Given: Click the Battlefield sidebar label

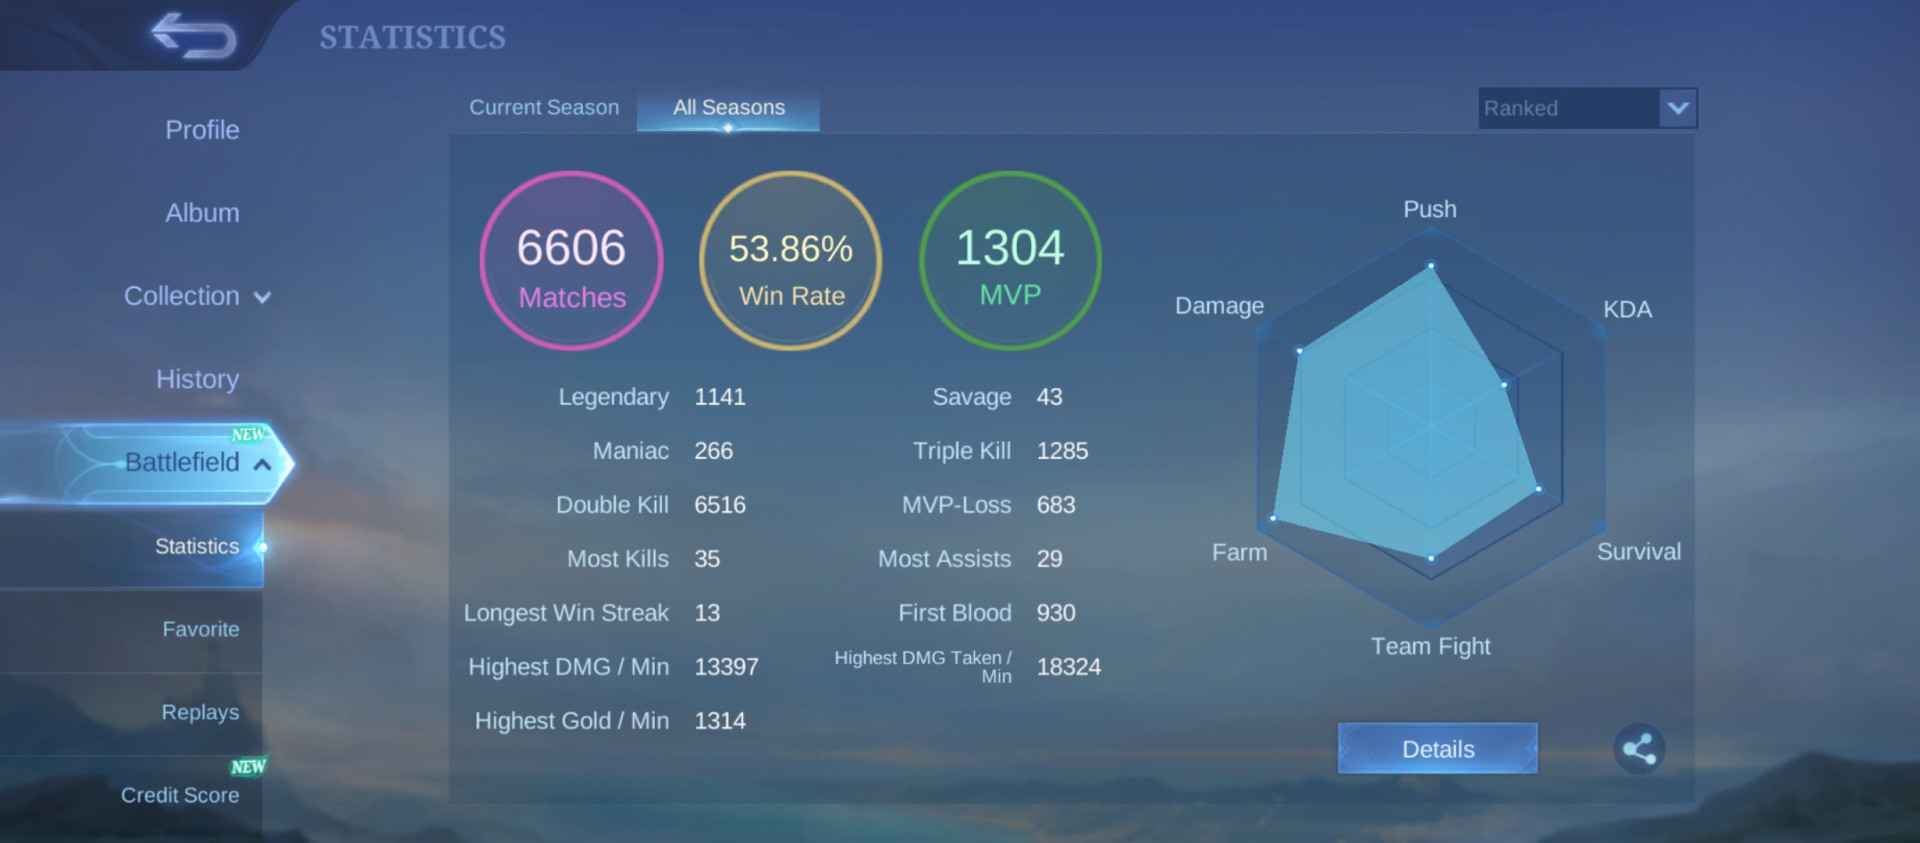Looking at the screenshot, I should pos(182,462).
